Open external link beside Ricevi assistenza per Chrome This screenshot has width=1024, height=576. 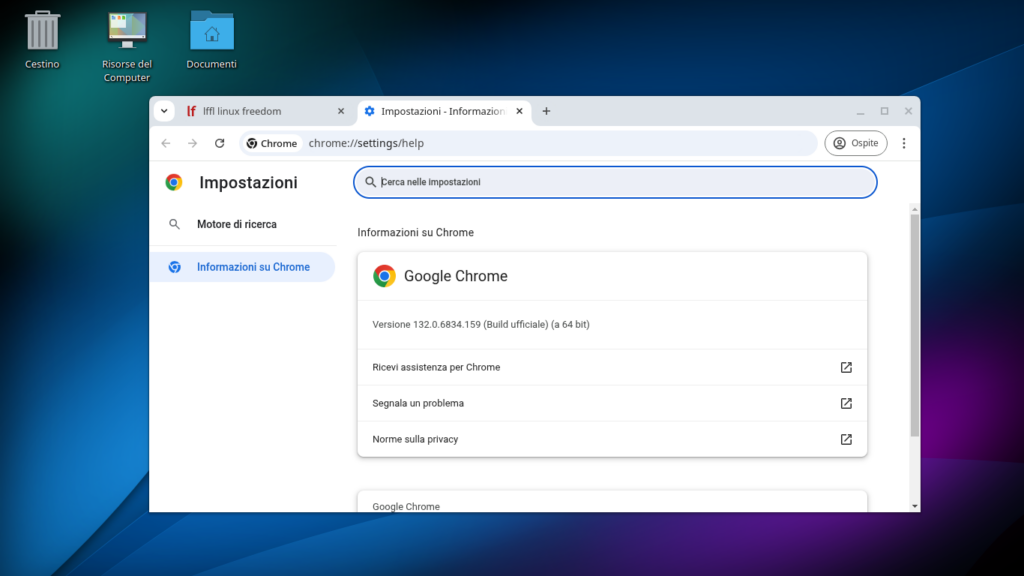click(x=846, y=367)
